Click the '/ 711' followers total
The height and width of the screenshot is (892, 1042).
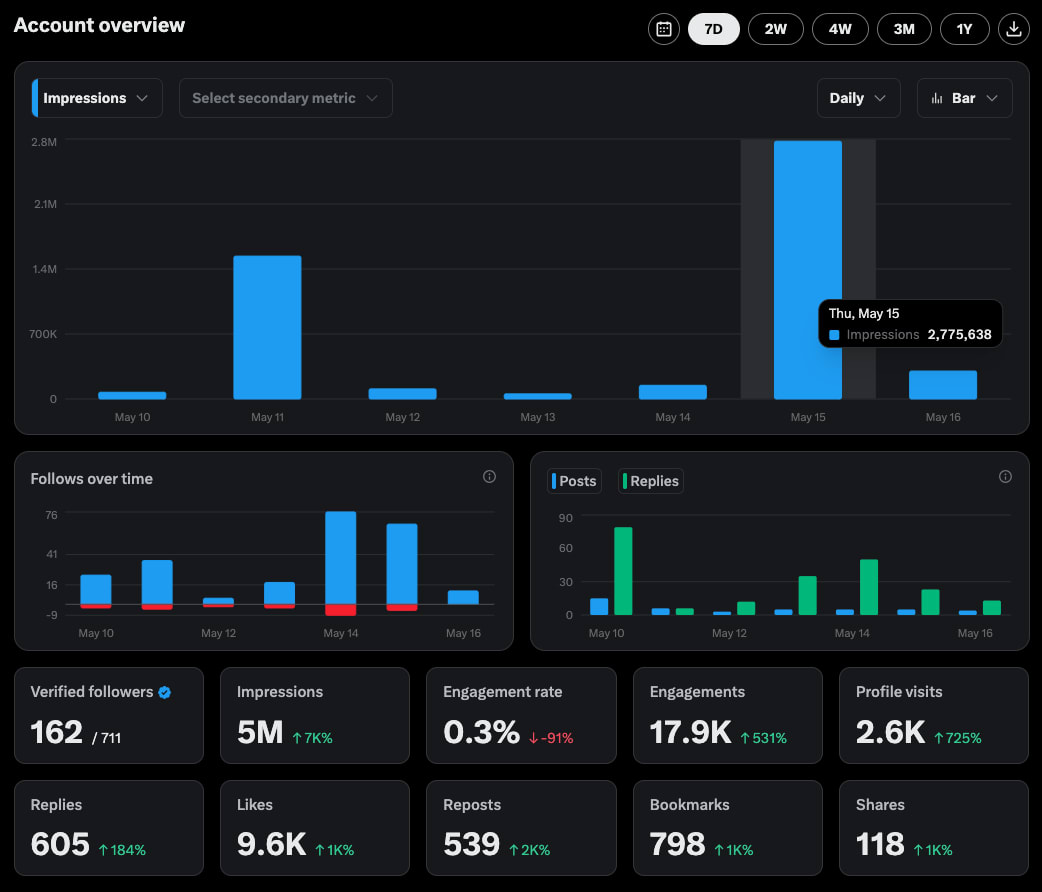coord(106,738)
